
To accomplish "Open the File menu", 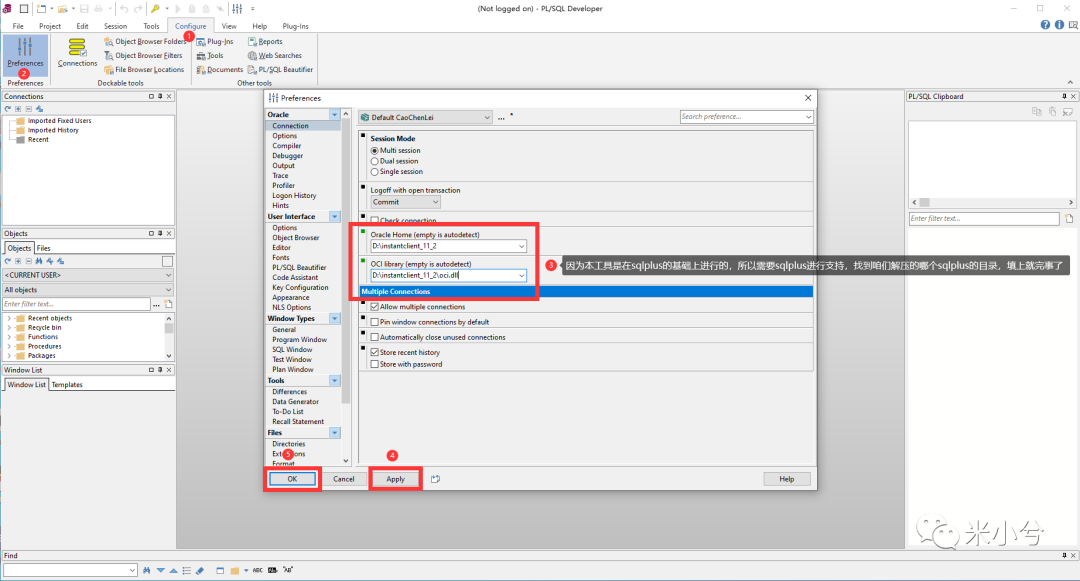I will (x=18, y=26).
